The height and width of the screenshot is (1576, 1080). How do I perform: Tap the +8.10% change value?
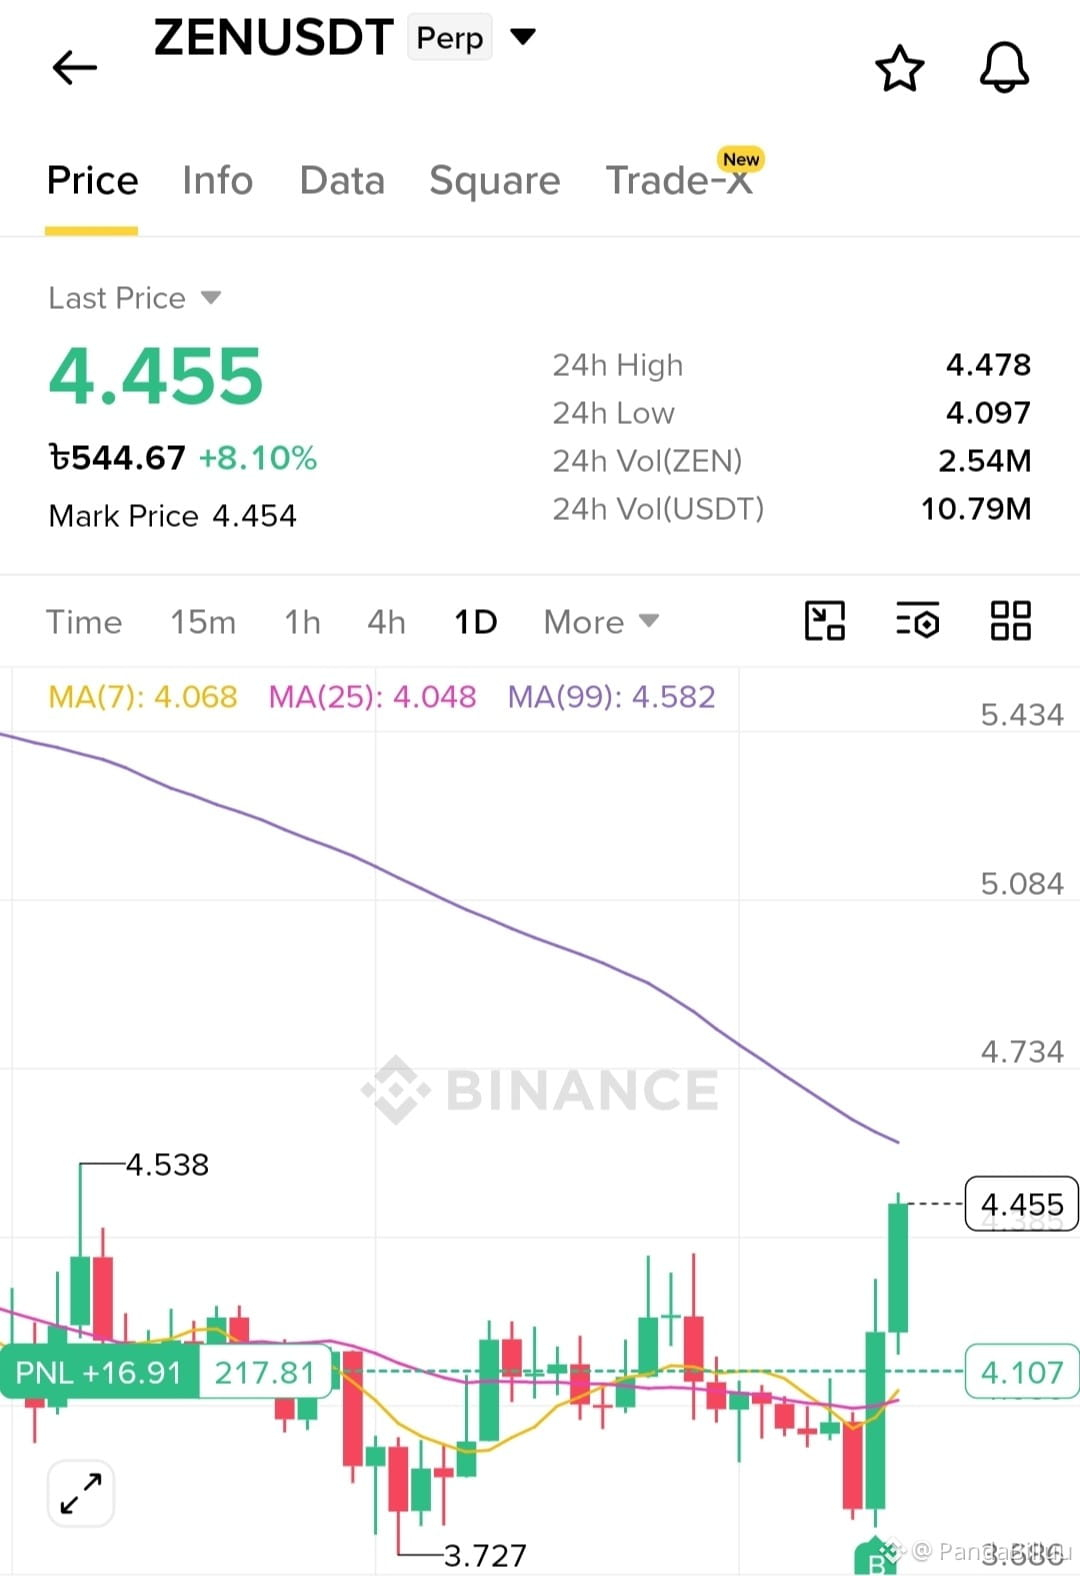tap(258, 458)
